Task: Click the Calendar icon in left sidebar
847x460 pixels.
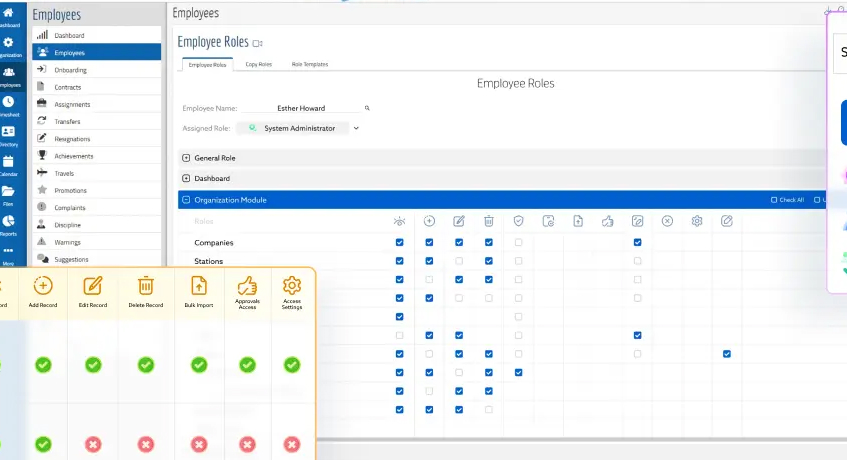Action: click(x=8, y=164)
